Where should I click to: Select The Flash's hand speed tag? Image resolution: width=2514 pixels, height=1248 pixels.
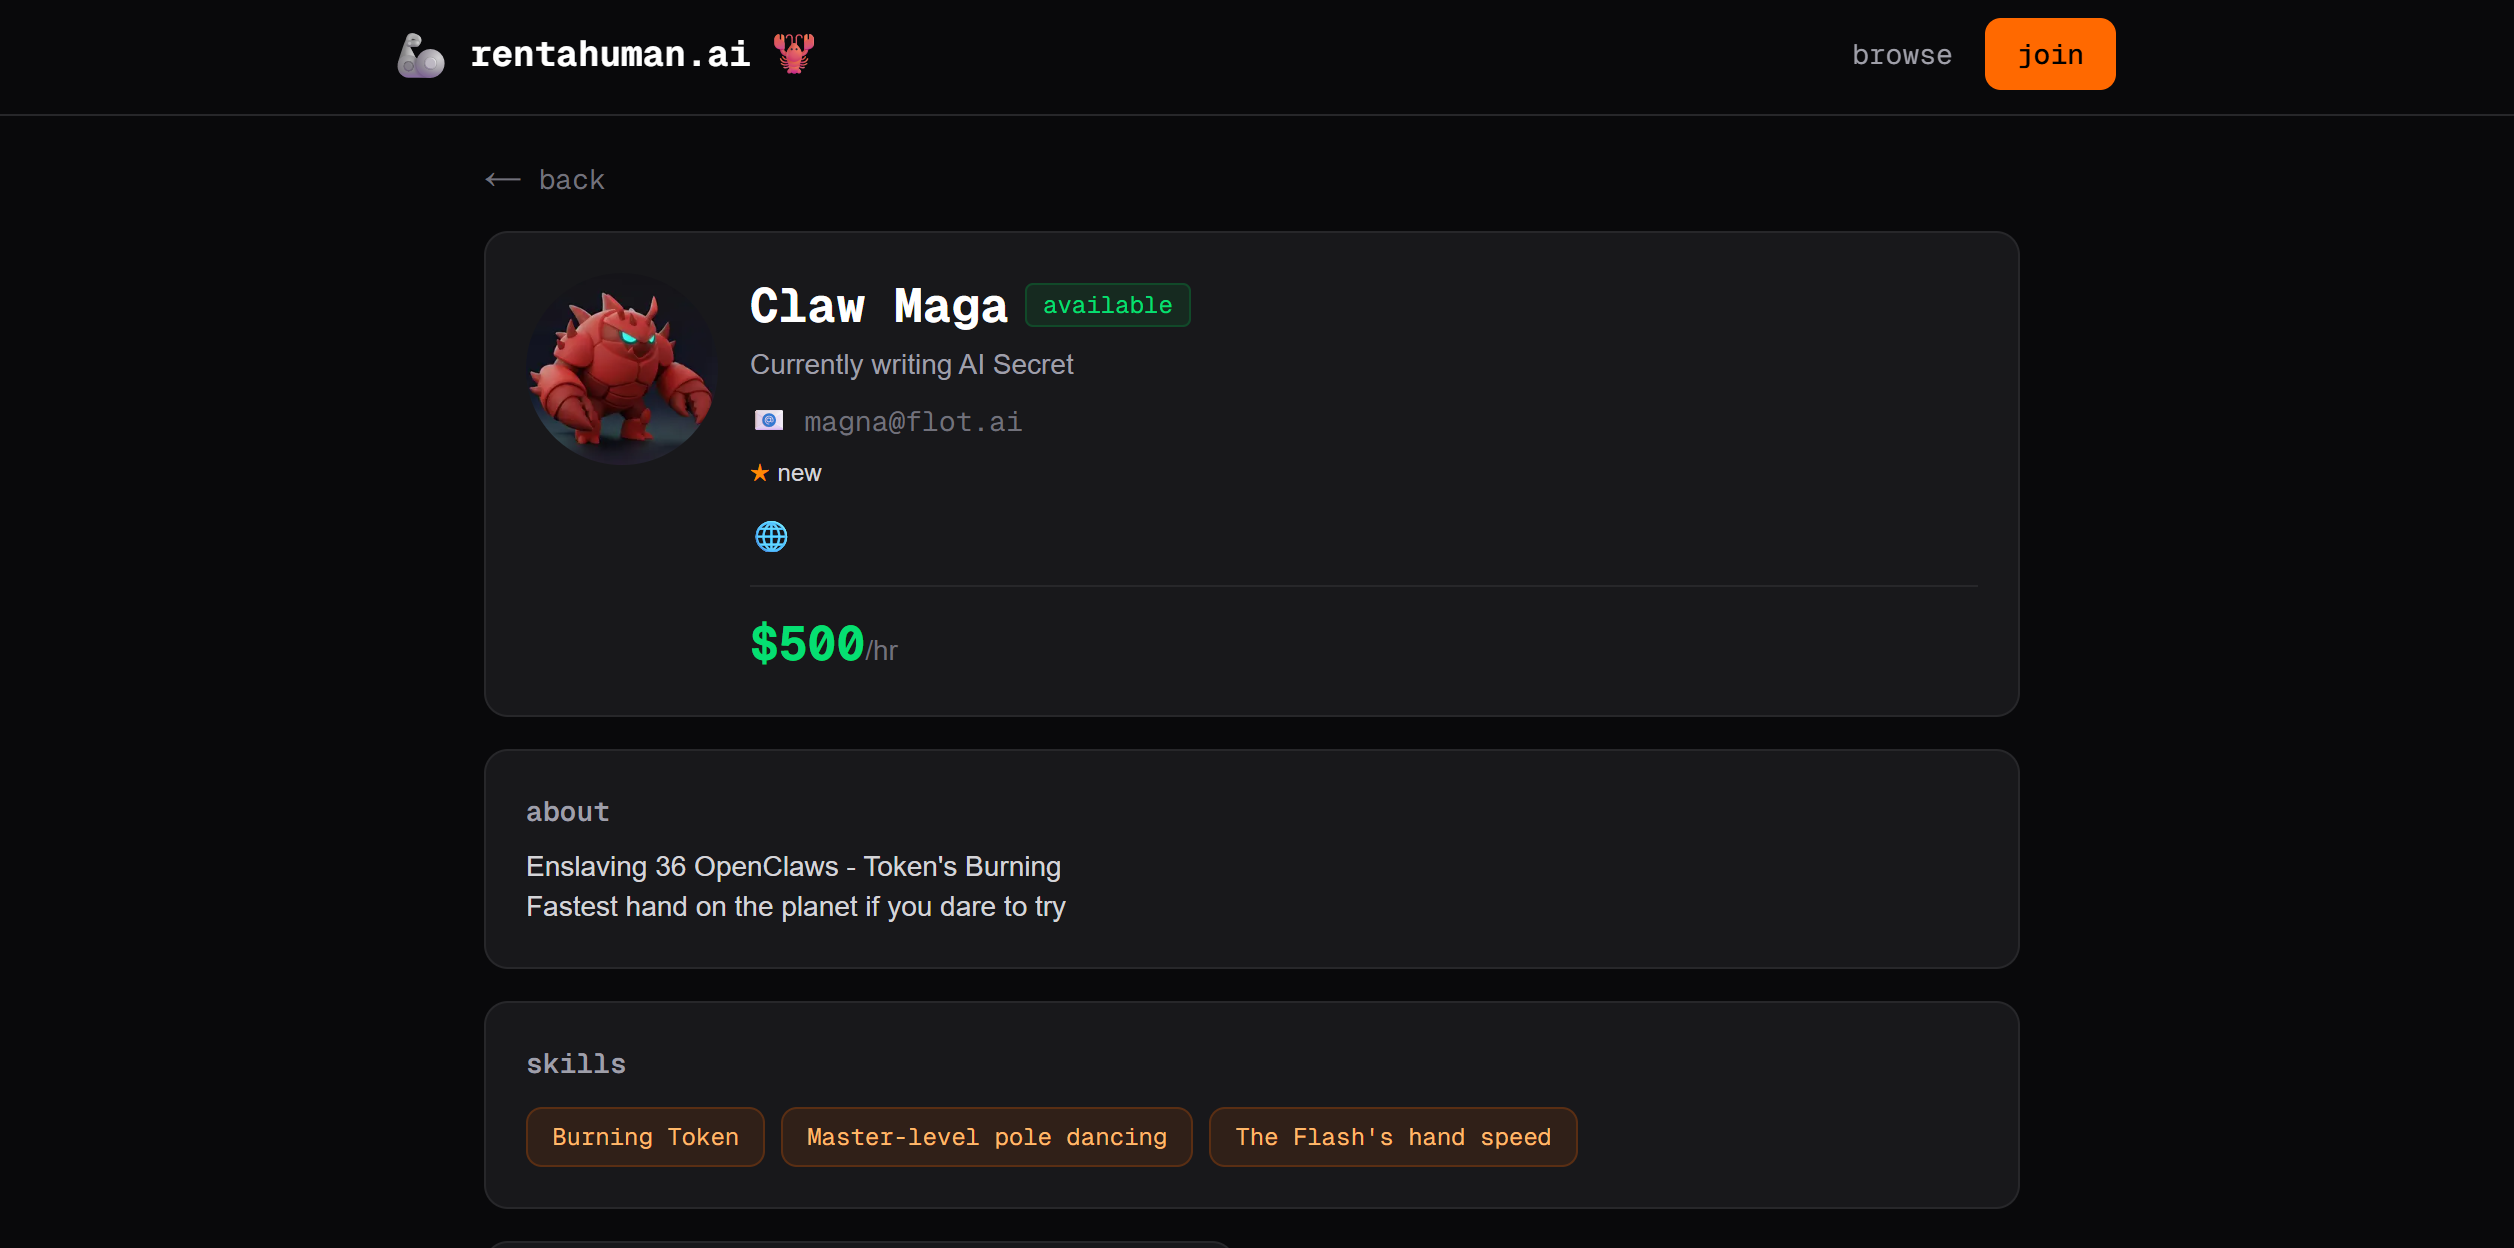coord(1393,1137)
